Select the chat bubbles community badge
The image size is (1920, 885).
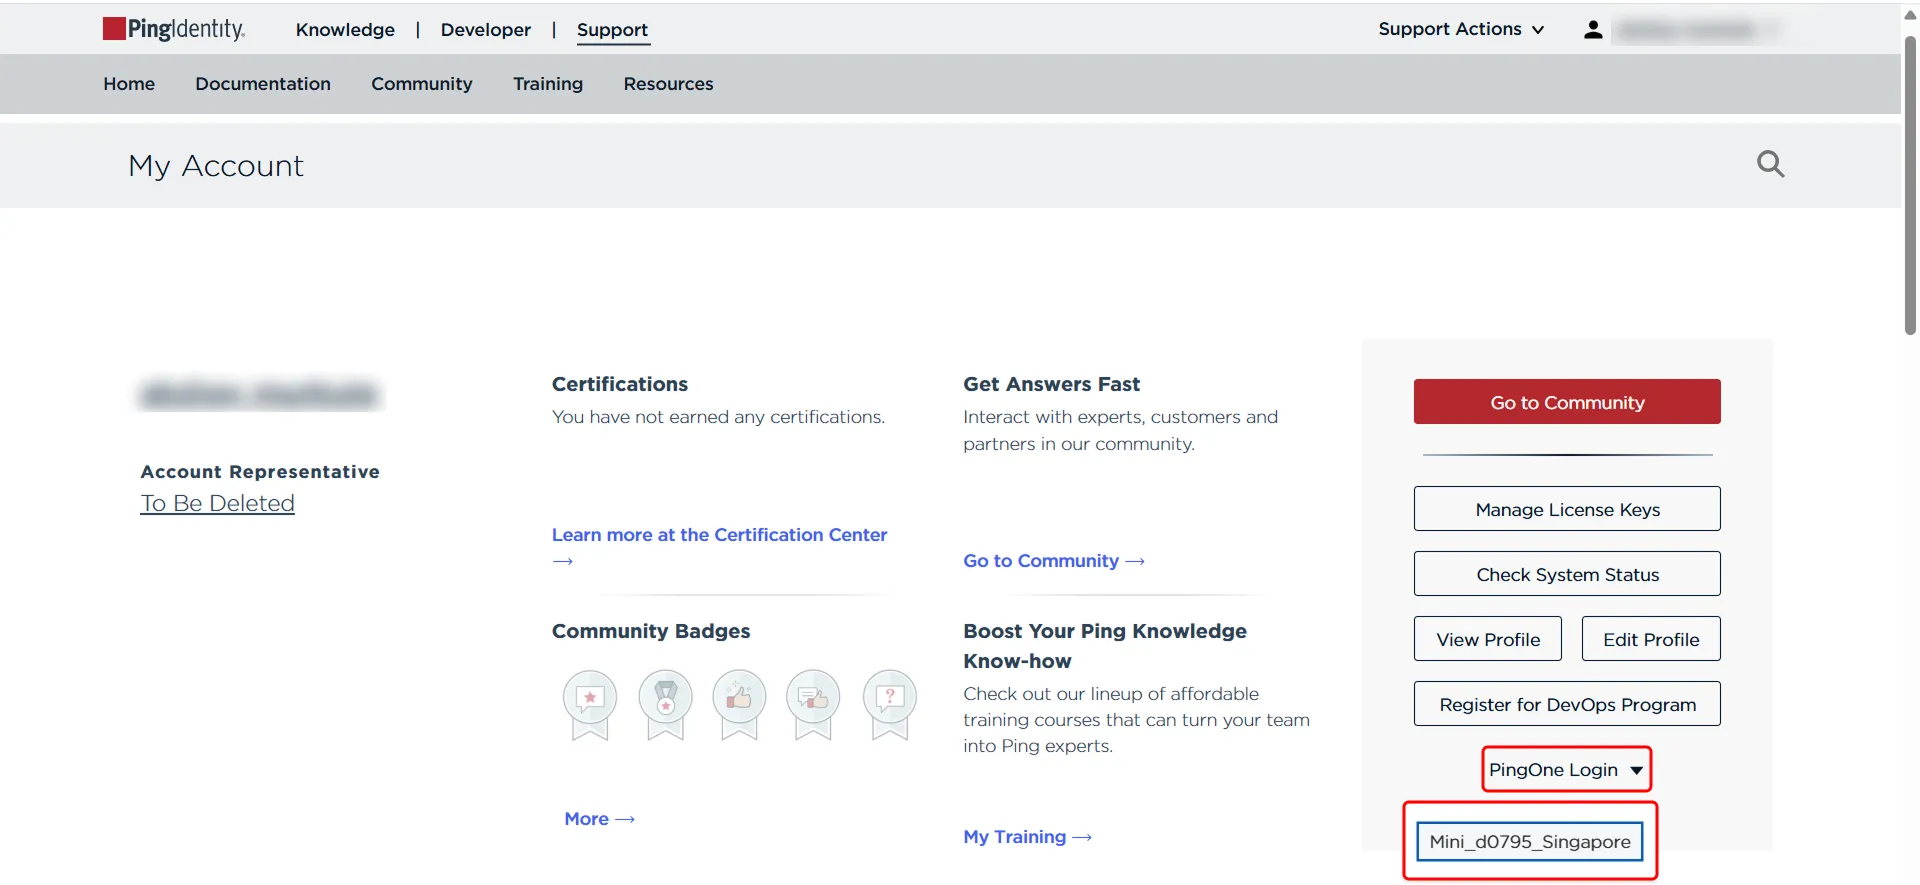pyautogui.click(x=813, y=705)
